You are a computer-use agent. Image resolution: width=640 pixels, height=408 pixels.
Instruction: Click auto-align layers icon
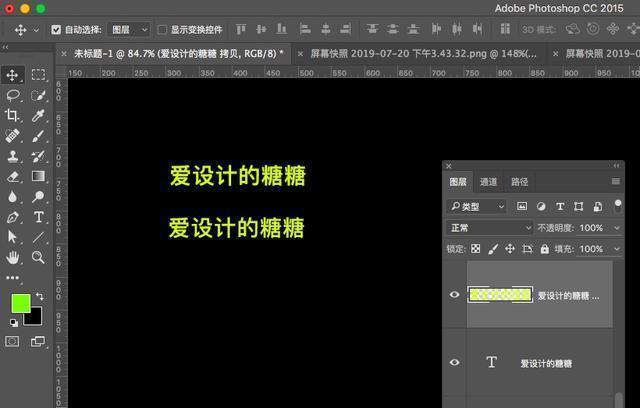point(505,29)
